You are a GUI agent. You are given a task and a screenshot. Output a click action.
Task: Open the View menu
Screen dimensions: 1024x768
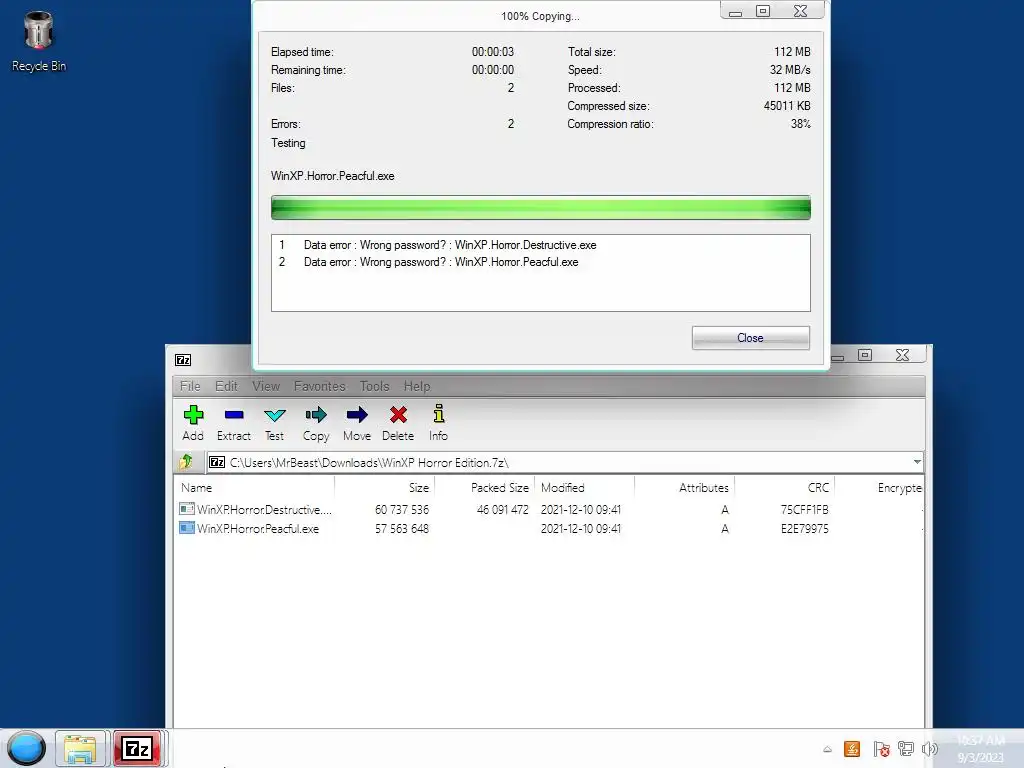pyautogui.click(x=266, y=386)
